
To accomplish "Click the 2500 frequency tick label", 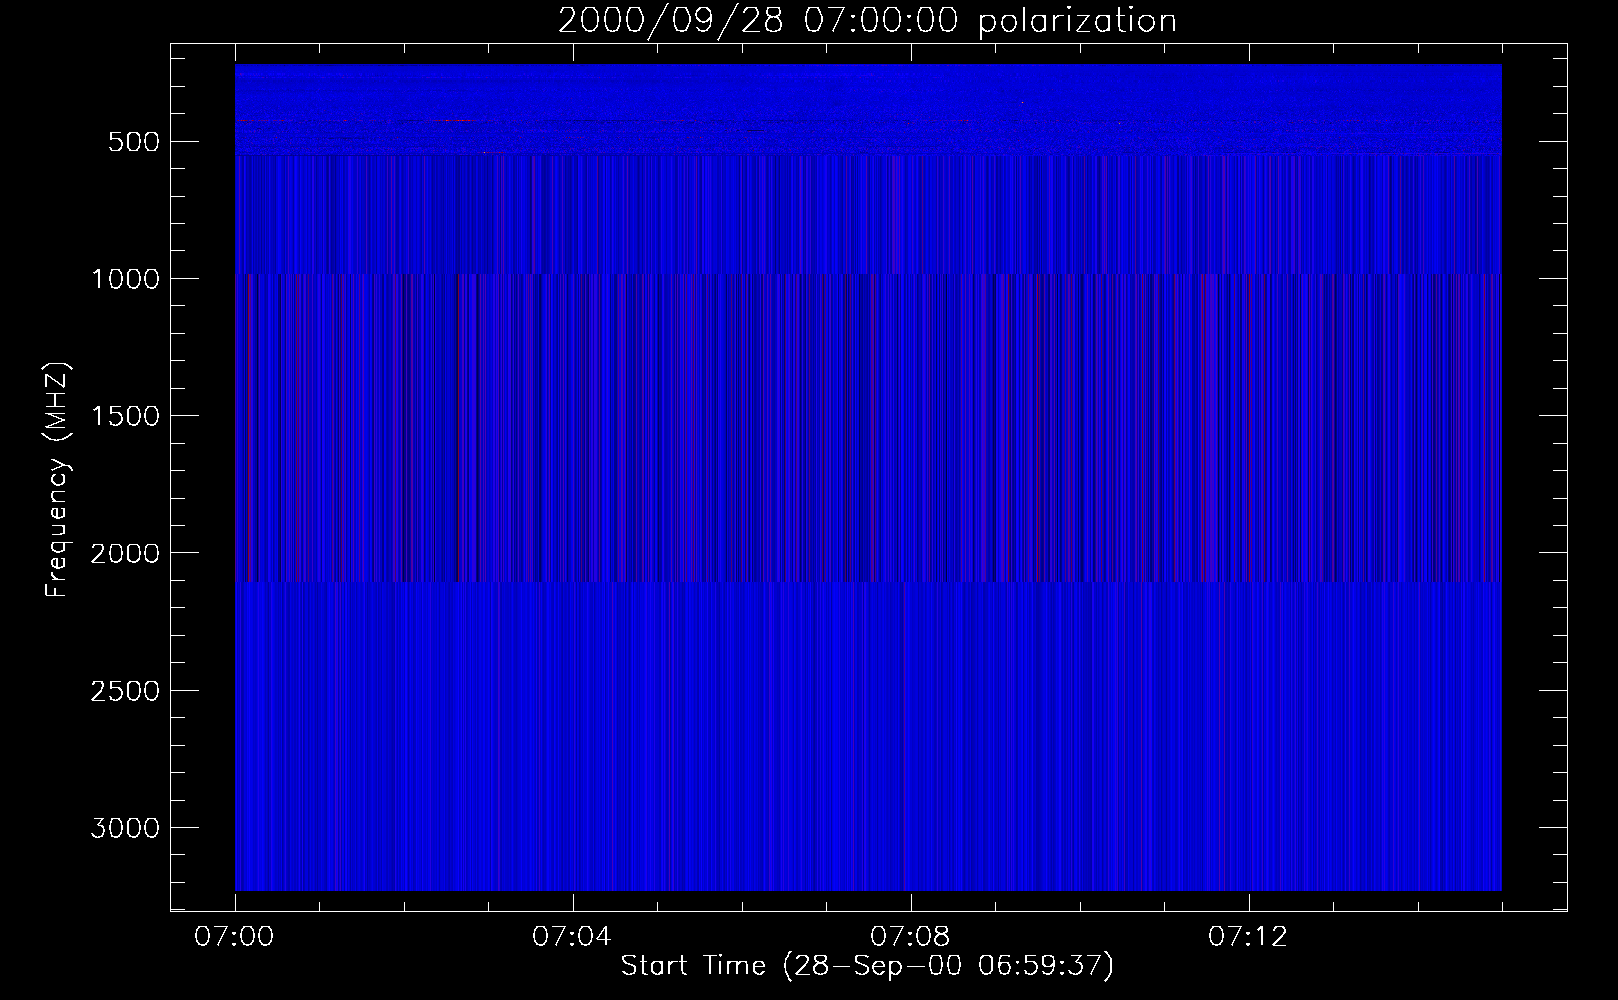I will click(125, 691).
